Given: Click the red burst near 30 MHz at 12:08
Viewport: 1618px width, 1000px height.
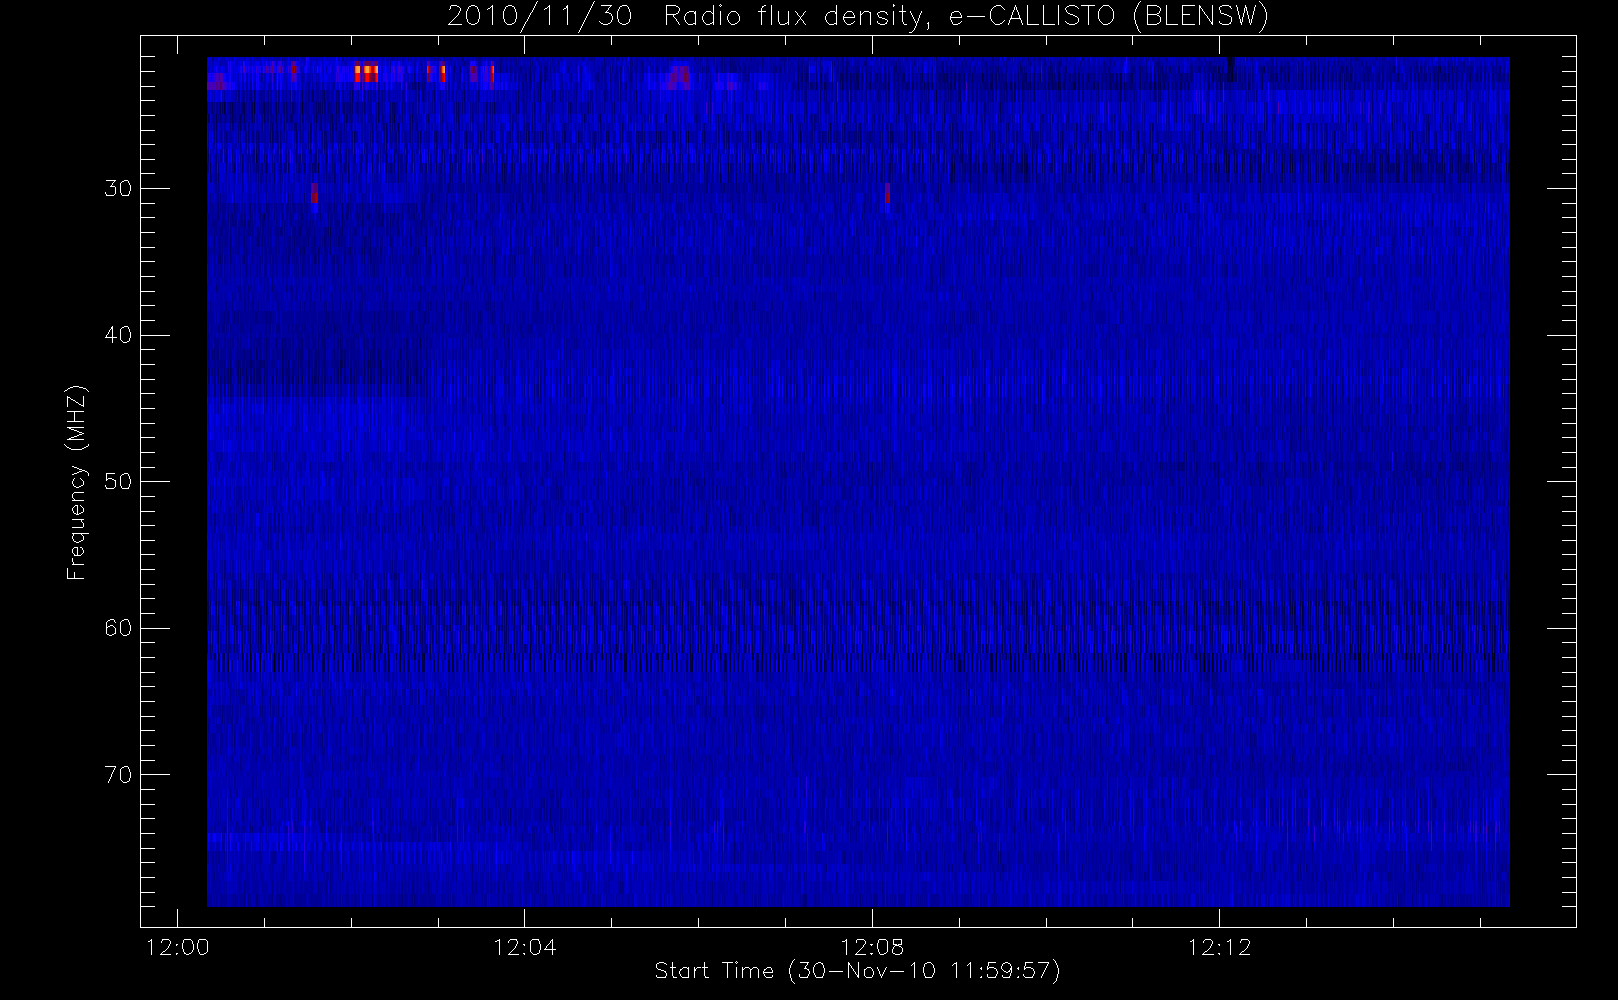Looking at the screenshot, I should point(887,193).
